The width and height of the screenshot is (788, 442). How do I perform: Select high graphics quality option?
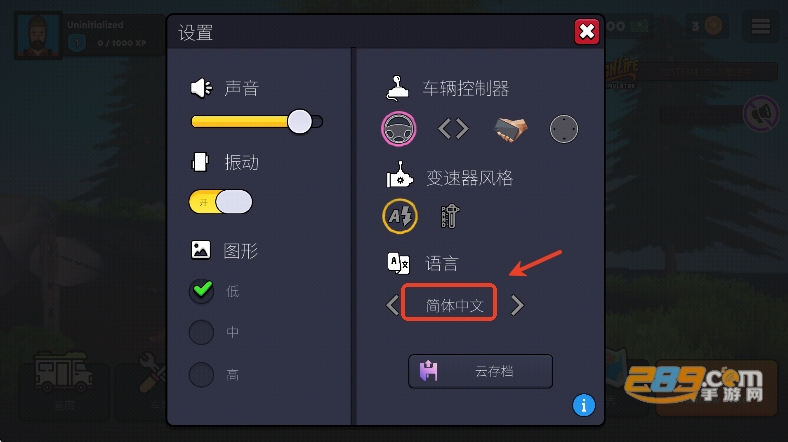coord(202,375)
